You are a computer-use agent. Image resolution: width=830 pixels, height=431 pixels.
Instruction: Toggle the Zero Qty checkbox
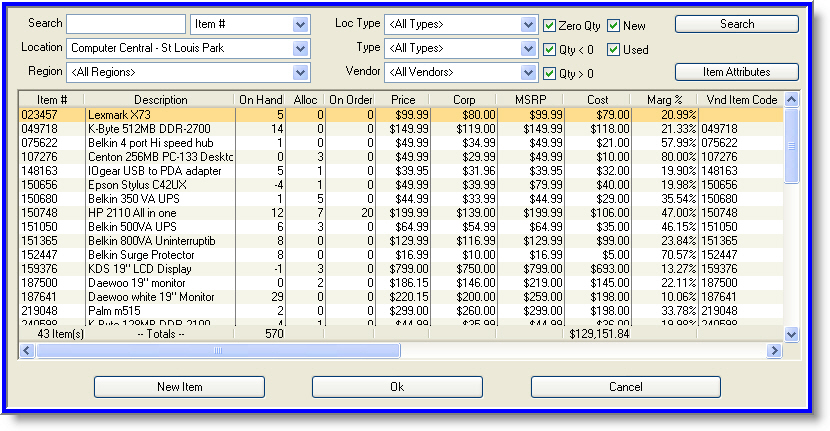tap(549, 25)
